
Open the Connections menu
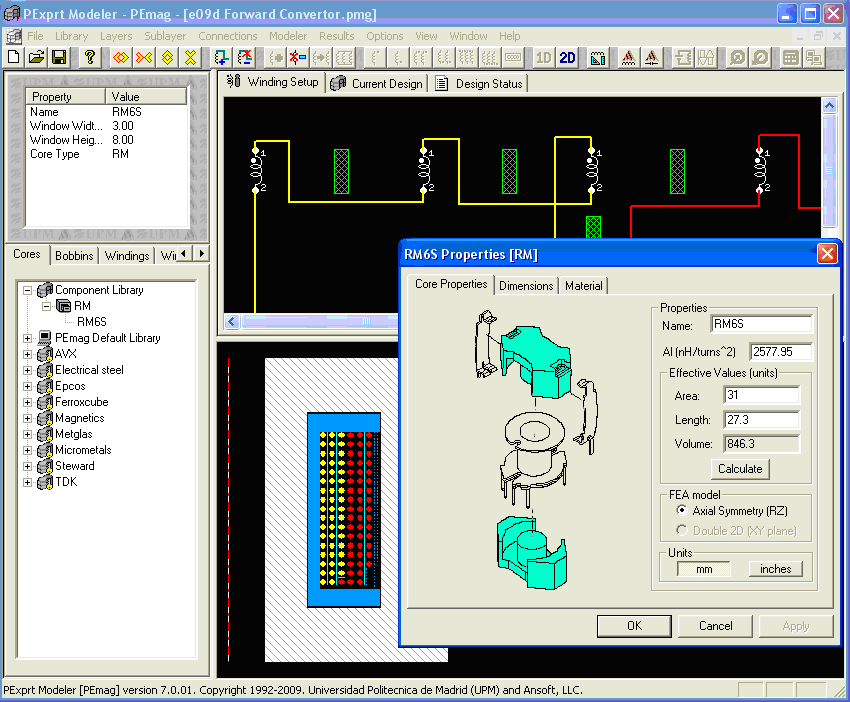pyautogui.click(x=228, y=36)
